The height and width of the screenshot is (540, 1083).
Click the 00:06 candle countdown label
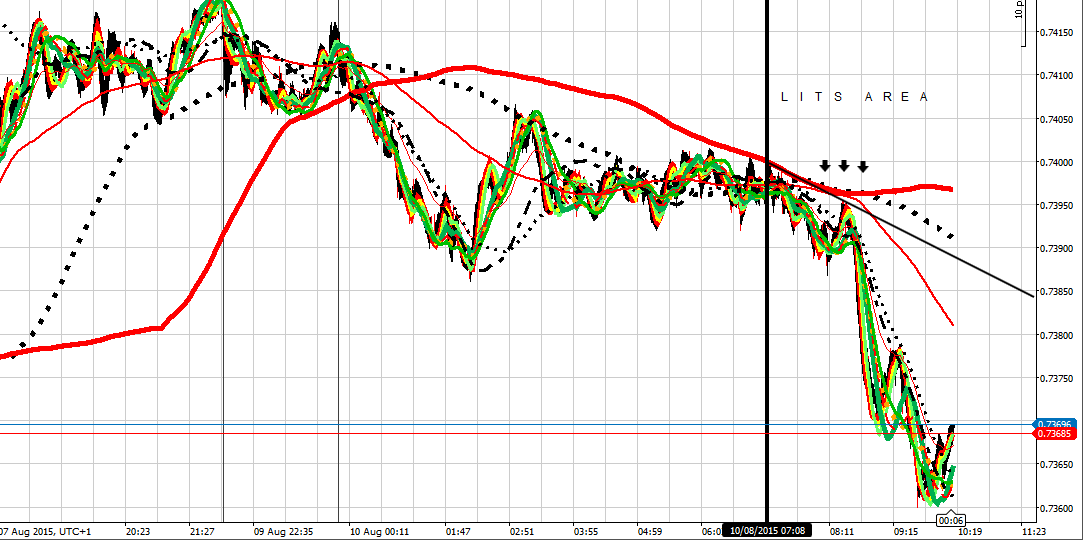[951, 520]
